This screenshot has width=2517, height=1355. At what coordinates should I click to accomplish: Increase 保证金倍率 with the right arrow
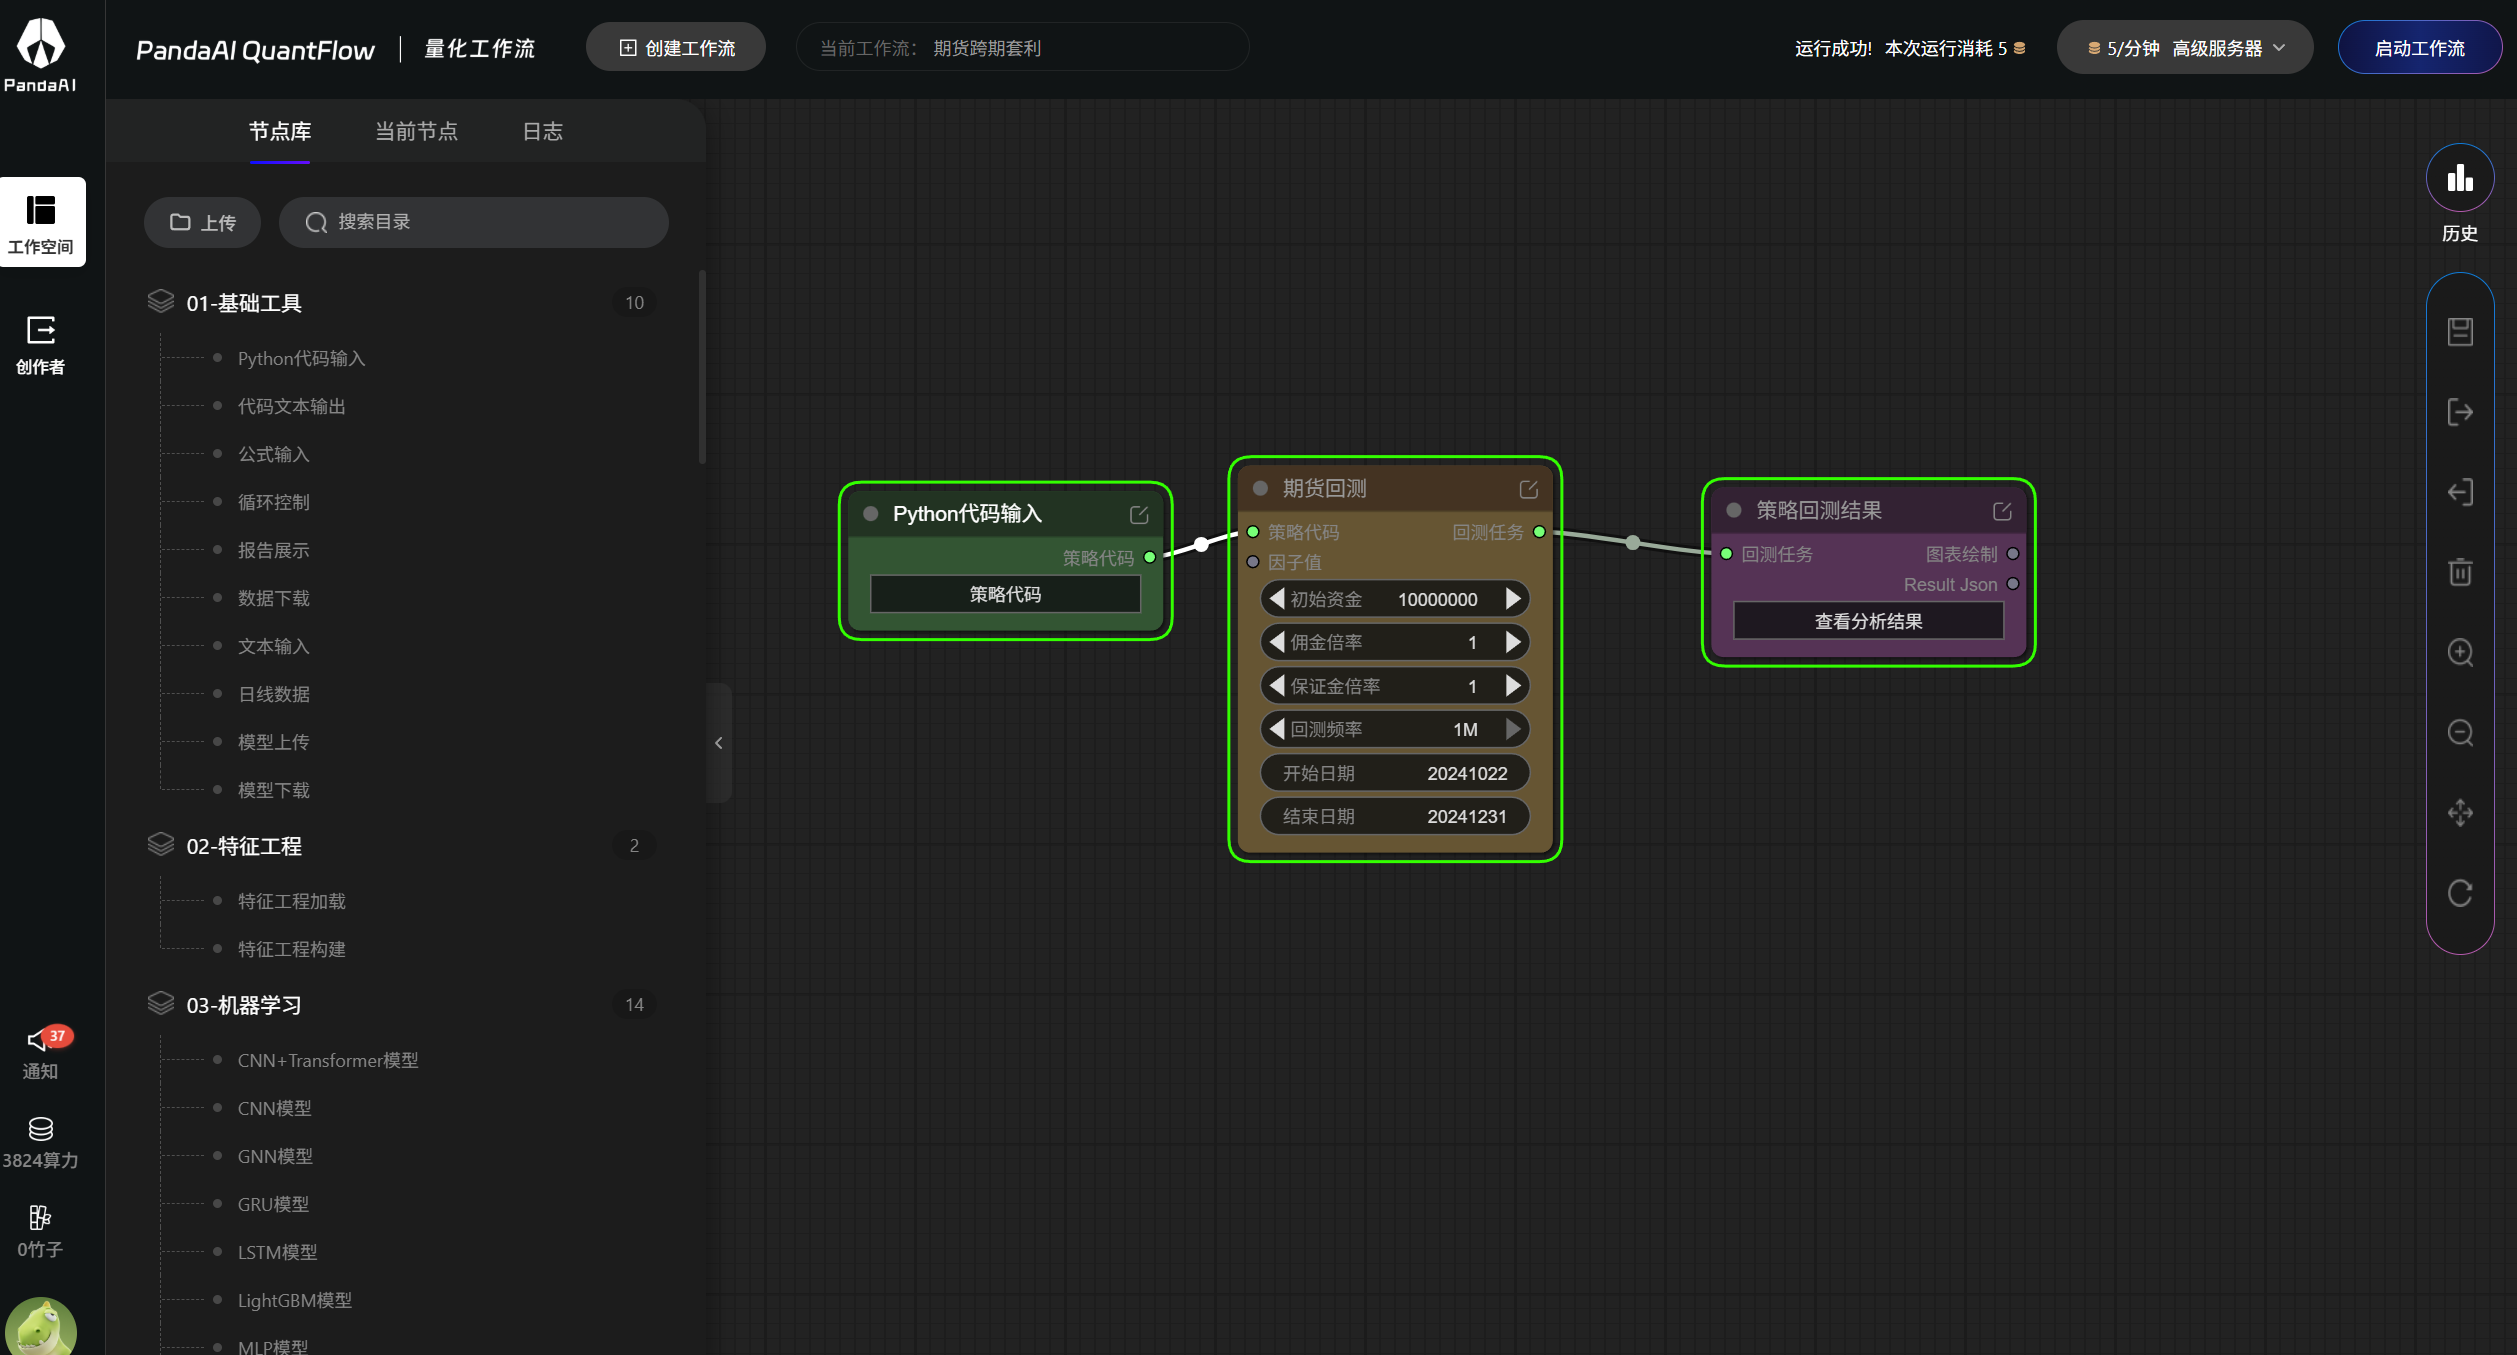pyautogui.click(x=1513, y=686)
